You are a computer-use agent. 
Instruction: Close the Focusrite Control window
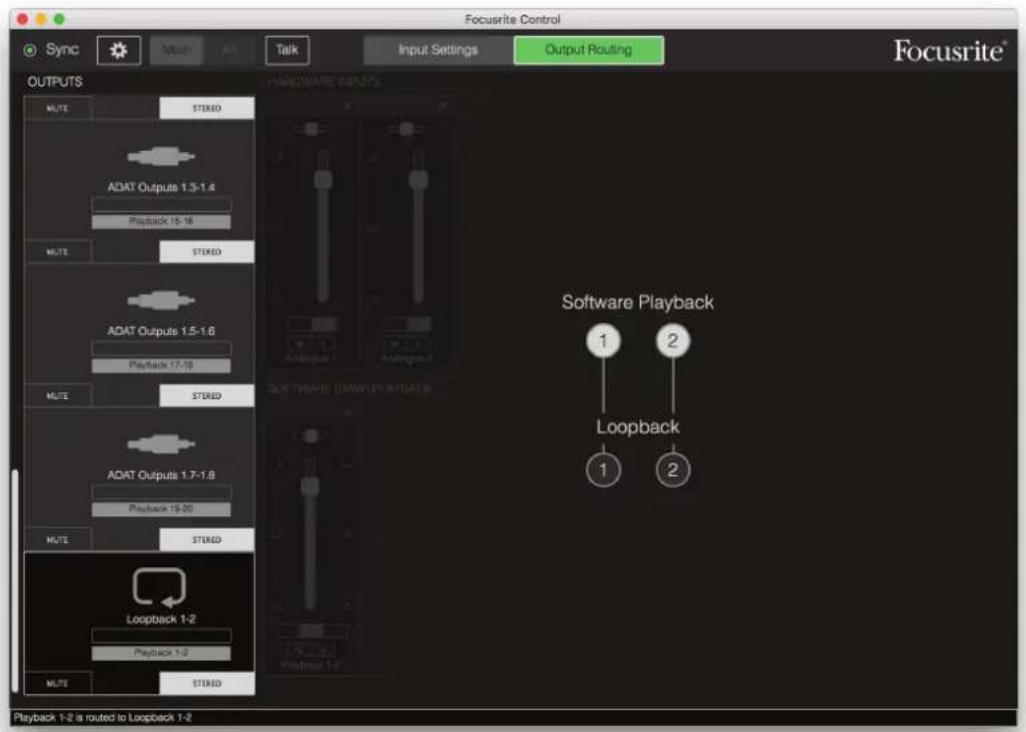tap(22, 19)
